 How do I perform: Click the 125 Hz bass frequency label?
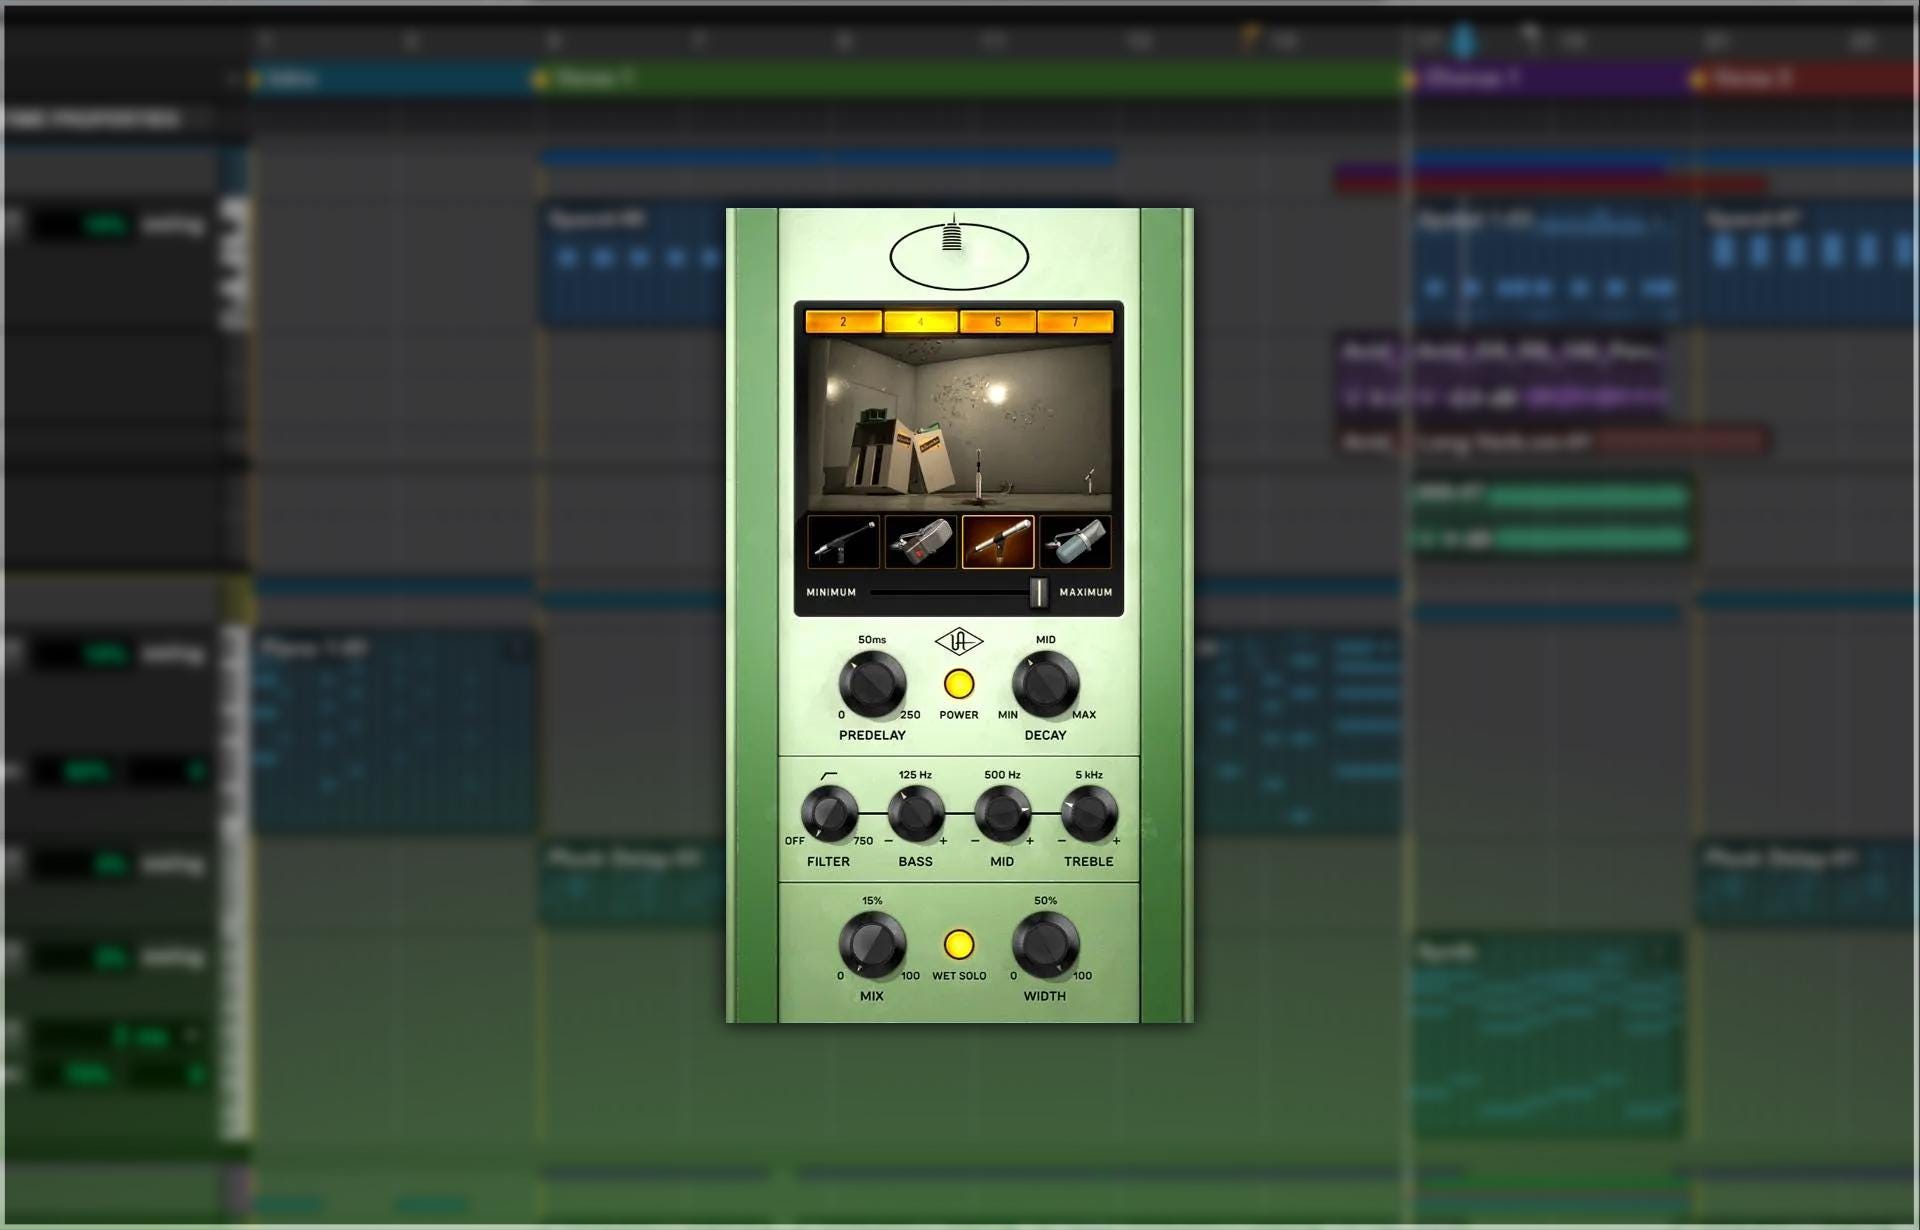coord(915,775)
